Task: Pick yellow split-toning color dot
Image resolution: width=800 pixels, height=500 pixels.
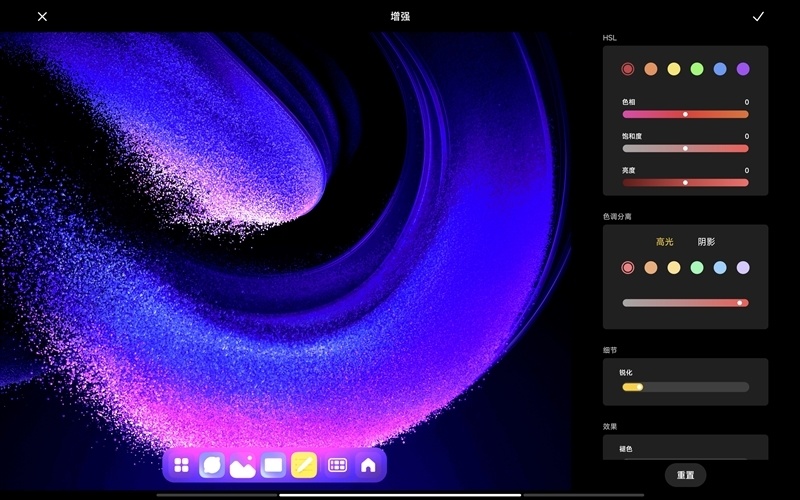Action: click(673, 267)
